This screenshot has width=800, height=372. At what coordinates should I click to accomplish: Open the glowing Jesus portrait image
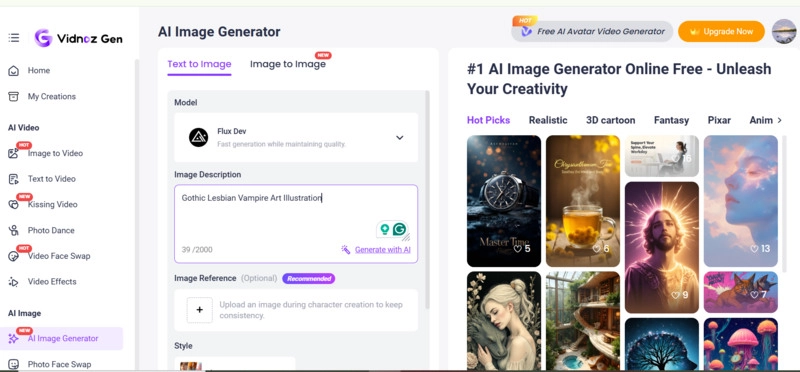pyautogui.click(x=662, y=247)
